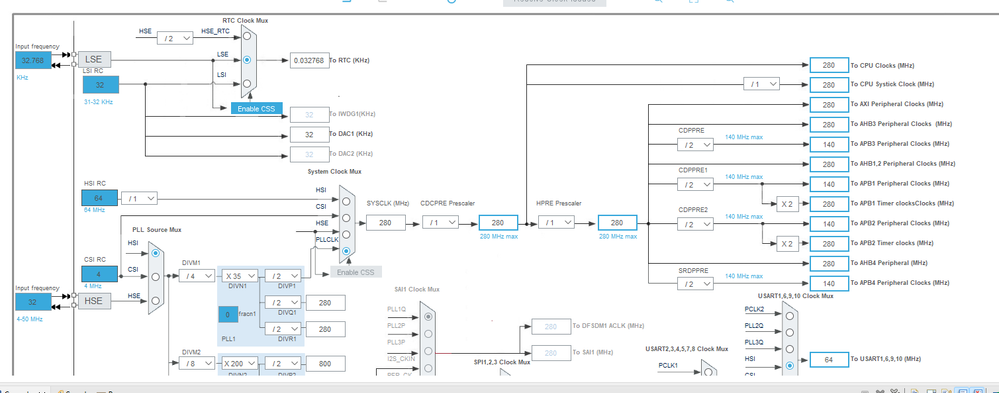This screenshot has height=393, width=999.
Task: Click the SYSCLK (MHz) 280 field
Action: point(385,222)
